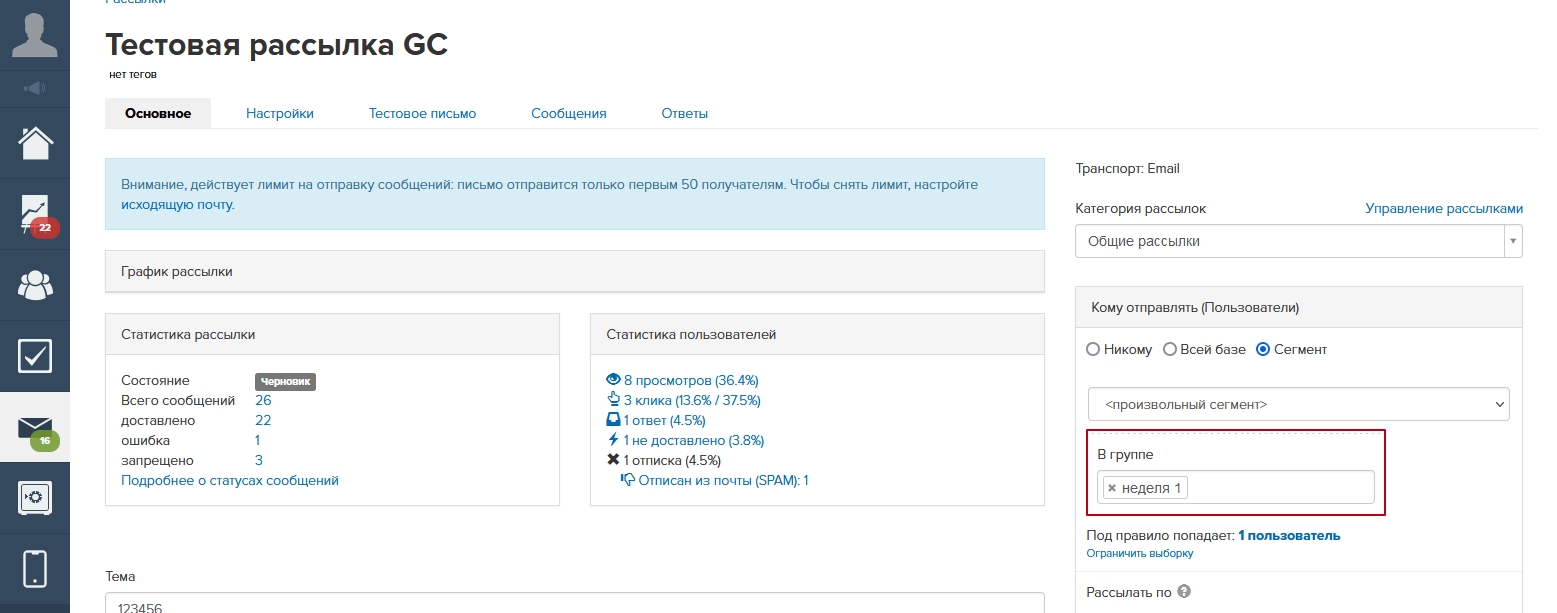The width and height of the screenshot is (1557, 613).
Task: Select the 'Никому' radio button
Action: coord(1093,350)
